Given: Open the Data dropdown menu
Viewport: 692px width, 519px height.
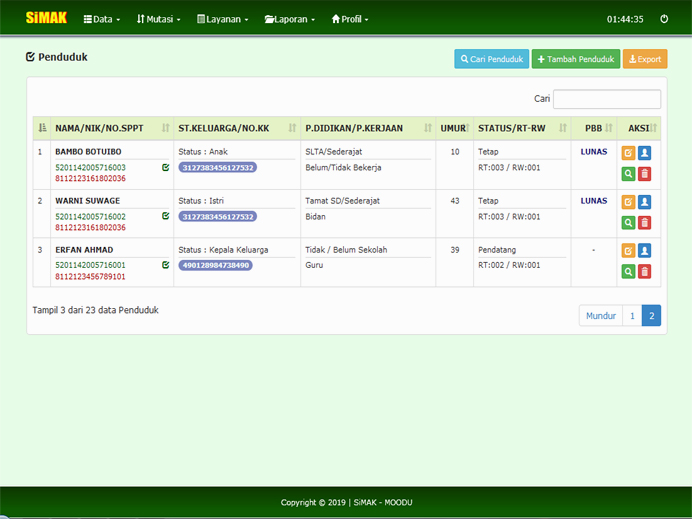Looking at the screenshot, I should tap(102, 19).
